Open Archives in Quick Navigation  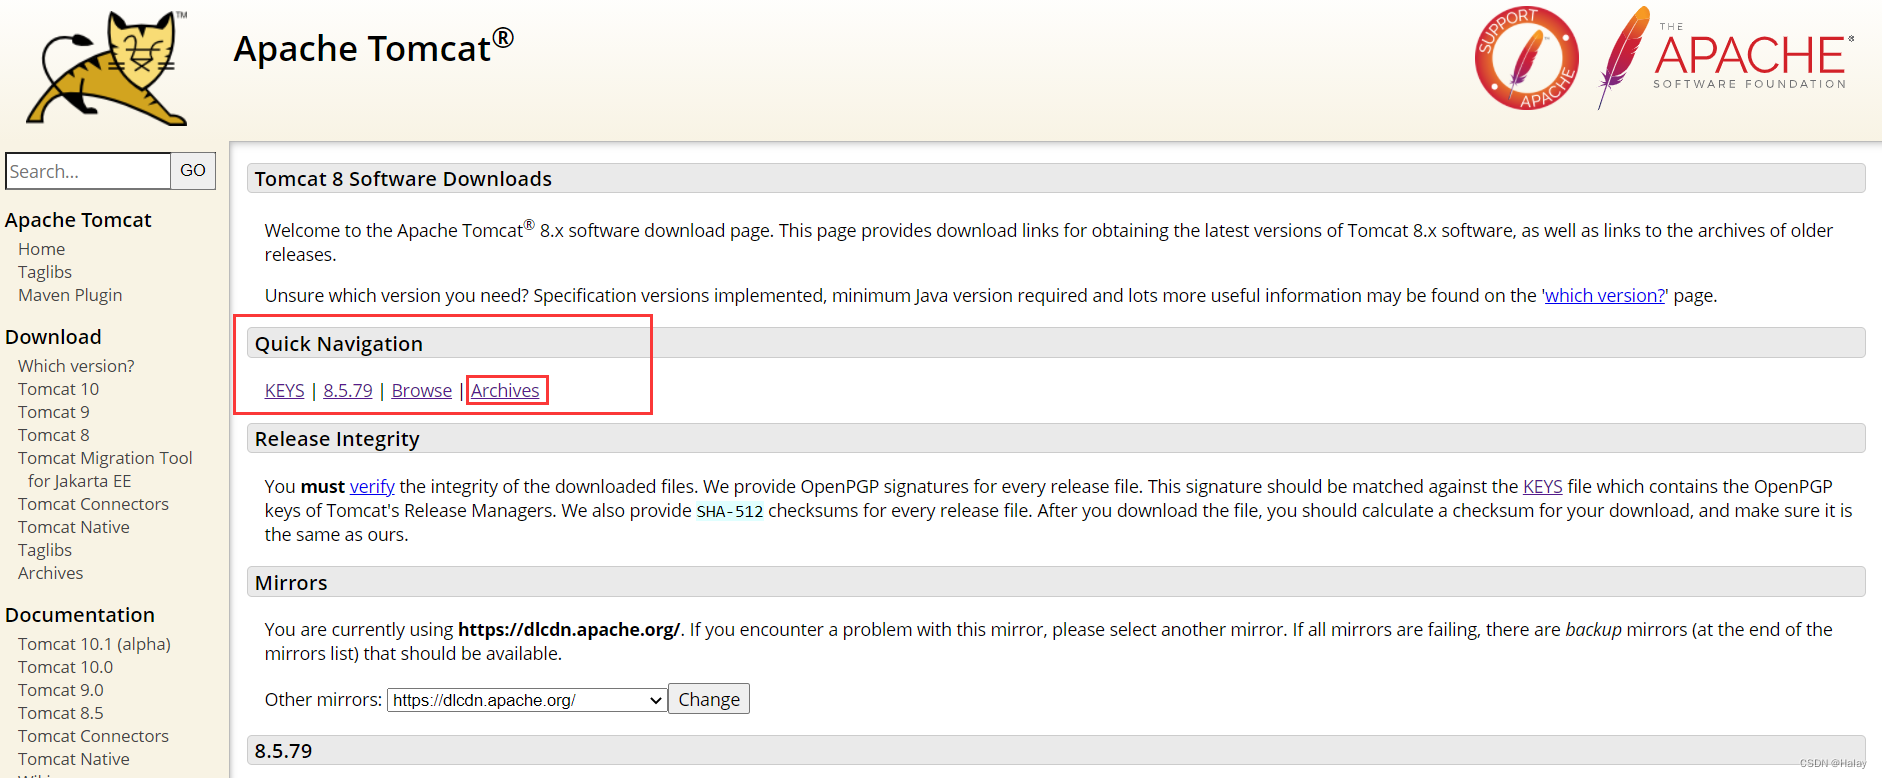(x=505, y=391)
